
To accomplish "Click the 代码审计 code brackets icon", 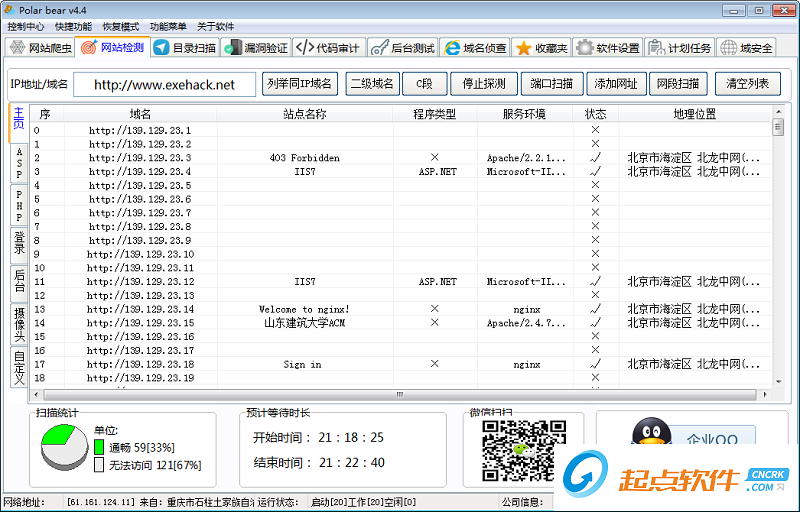I will pos(305,48).
